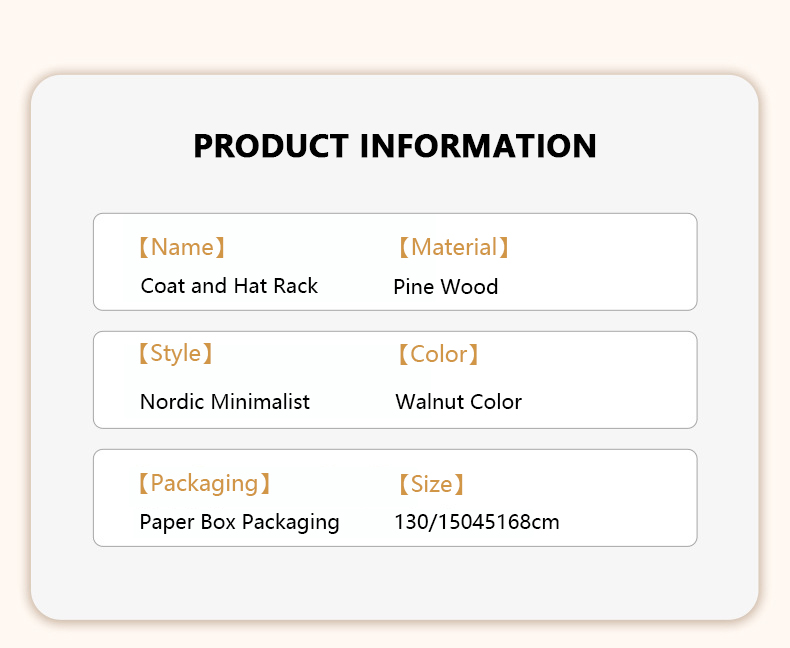Click the Name field label
This screenshot has height=648, width=790.
point(182,247)
